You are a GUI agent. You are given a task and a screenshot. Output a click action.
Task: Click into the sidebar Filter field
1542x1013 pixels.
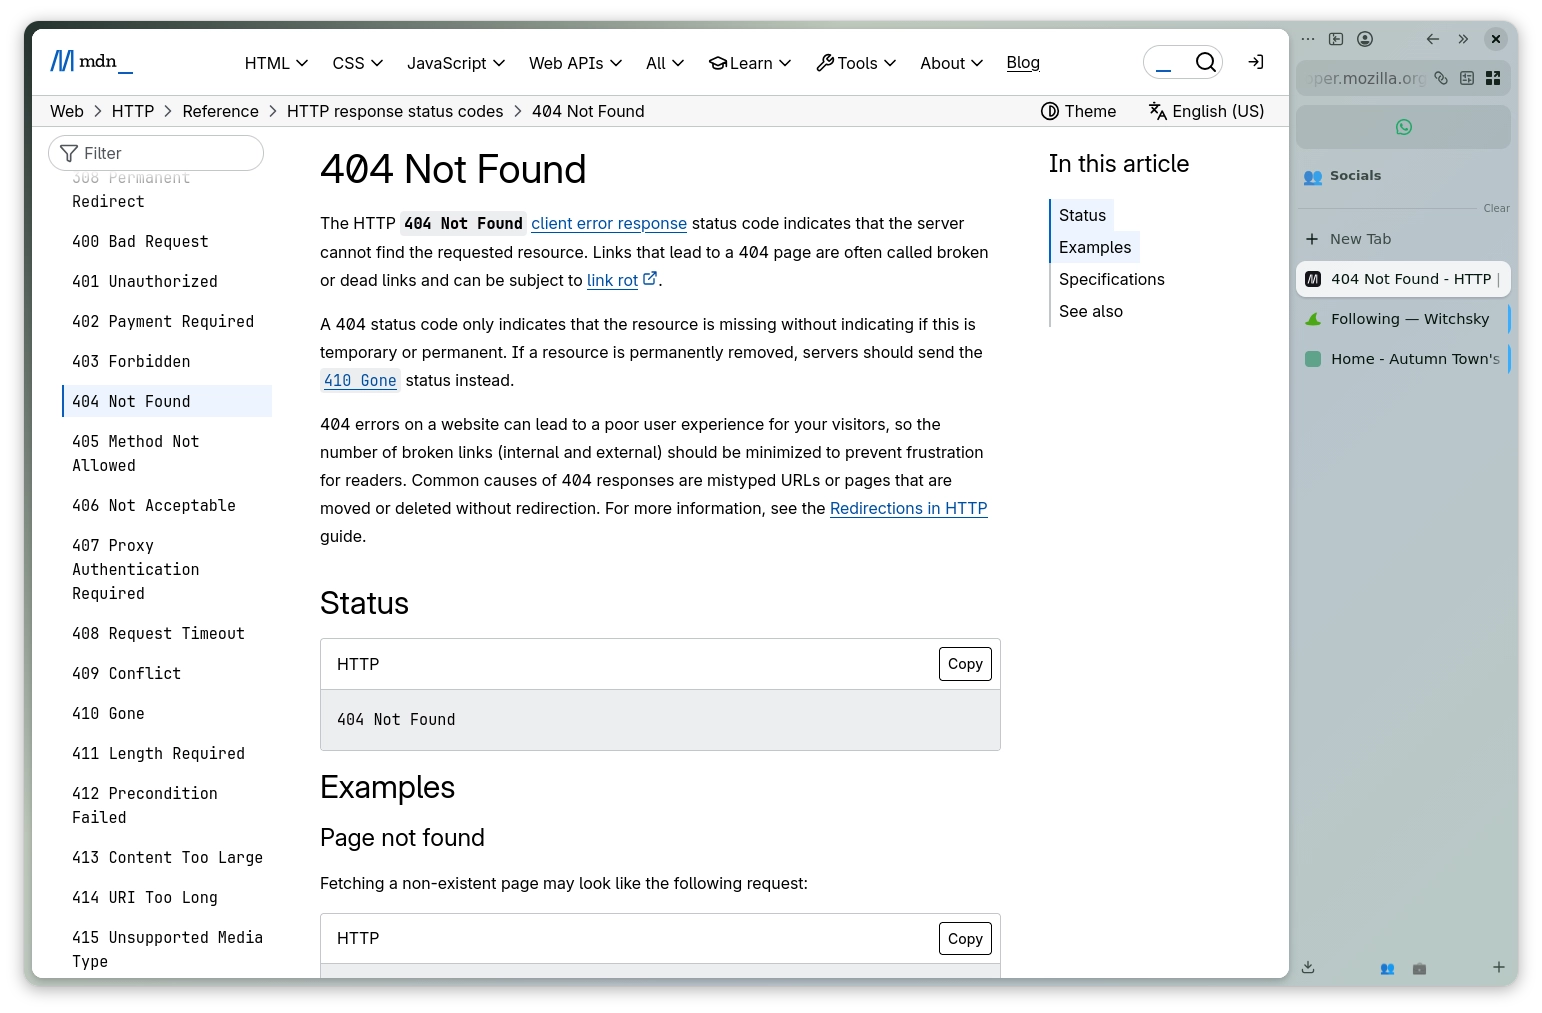[x=156, y=153]
